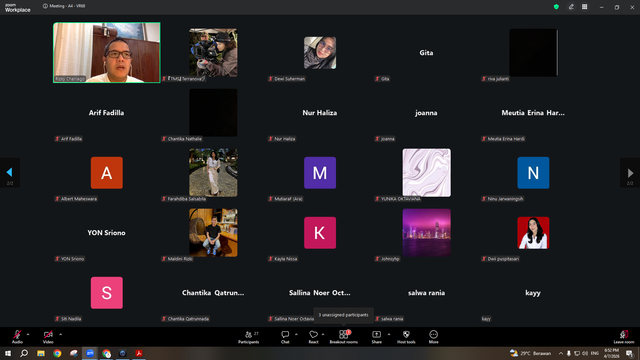Select YUNIKA OKTAVIANA's marble avatar tile
Viewport: 640px width, 360px height.
(x=427, y=173)
